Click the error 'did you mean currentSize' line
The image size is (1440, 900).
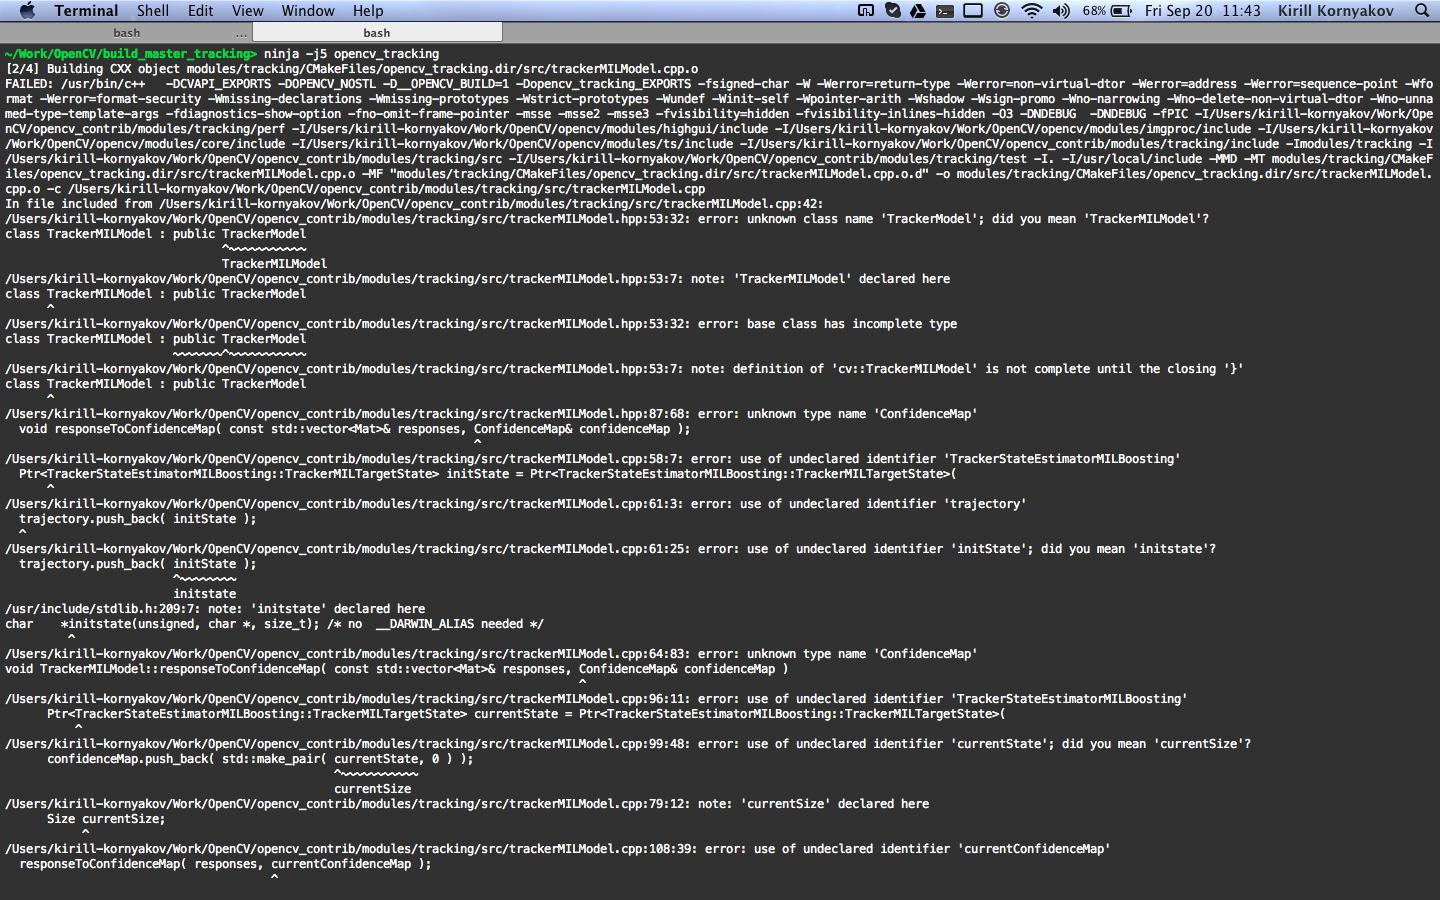[628, 744]
